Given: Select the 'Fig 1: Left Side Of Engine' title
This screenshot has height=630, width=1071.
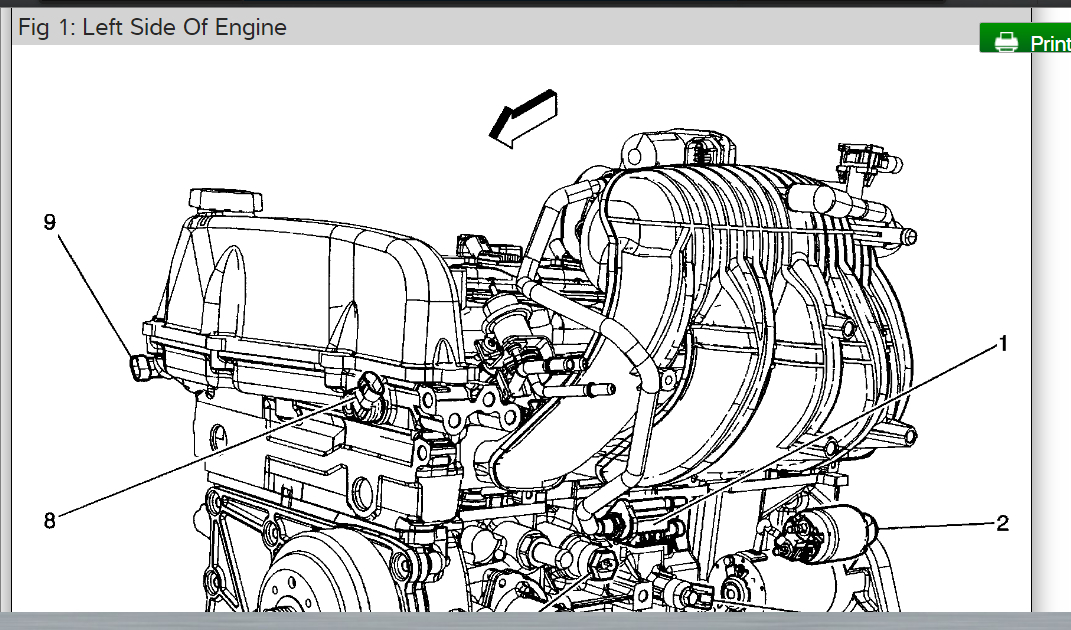Looking at the screenshot, I should pyautogui.click(x=152, y=27).
